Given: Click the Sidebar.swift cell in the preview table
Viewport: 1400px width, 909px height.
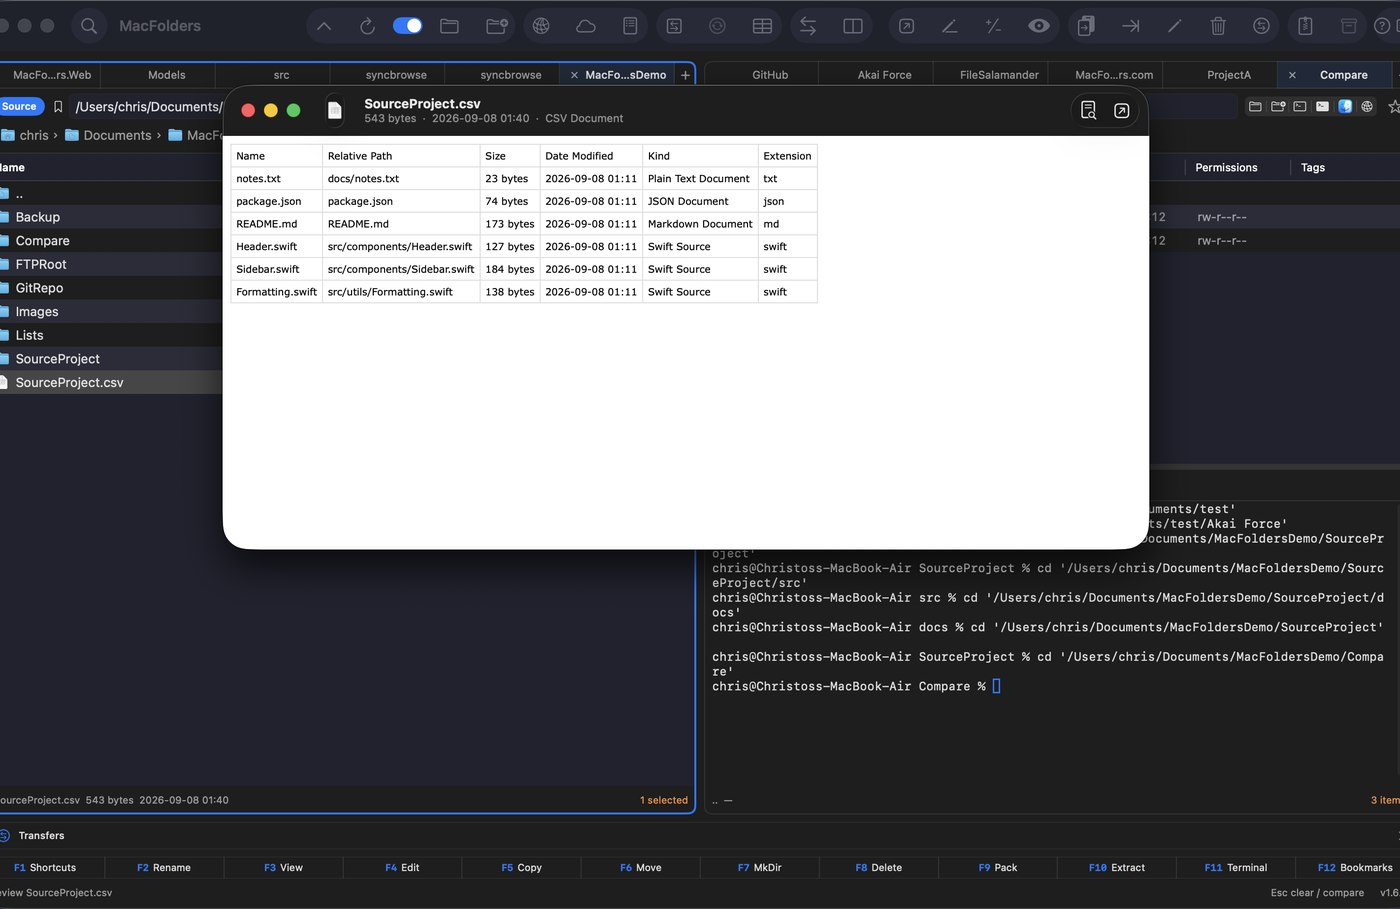Looking at the screenshot, I should tap(276, 269).
